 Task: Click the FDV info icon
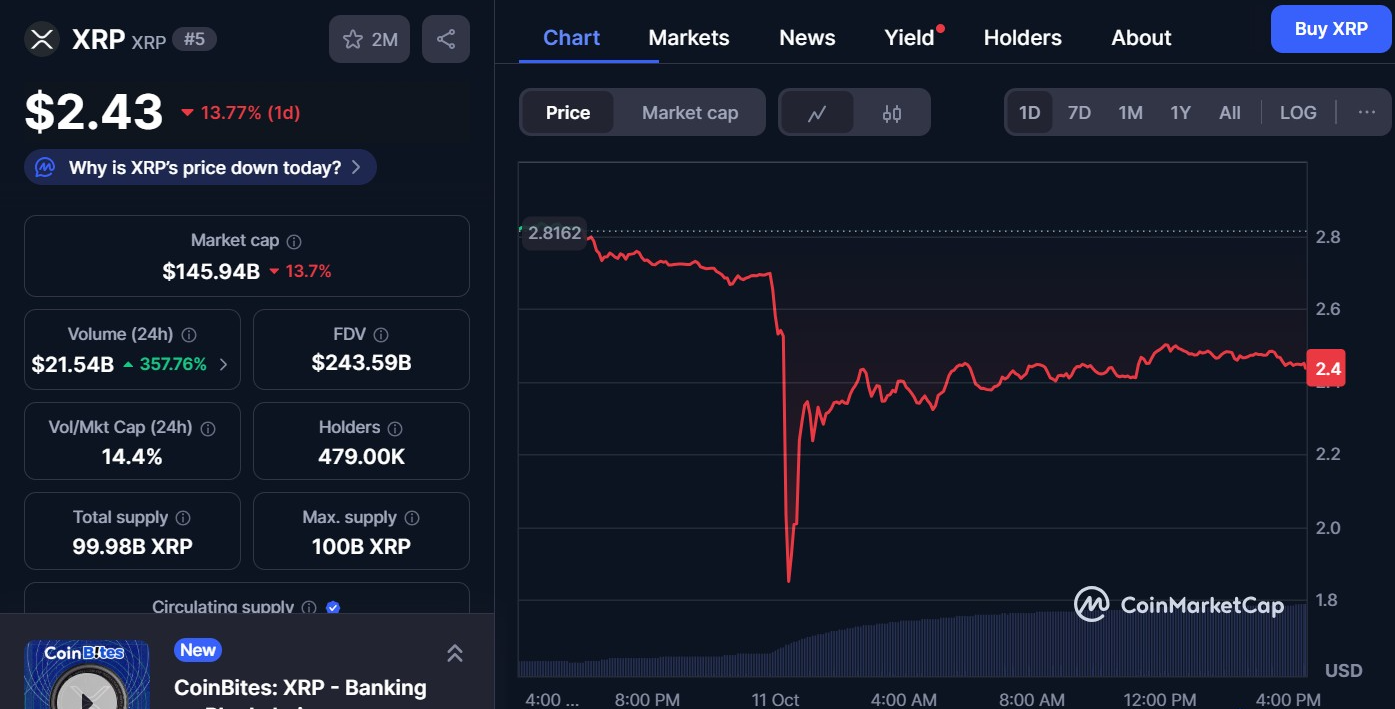(x=381, y=335)
